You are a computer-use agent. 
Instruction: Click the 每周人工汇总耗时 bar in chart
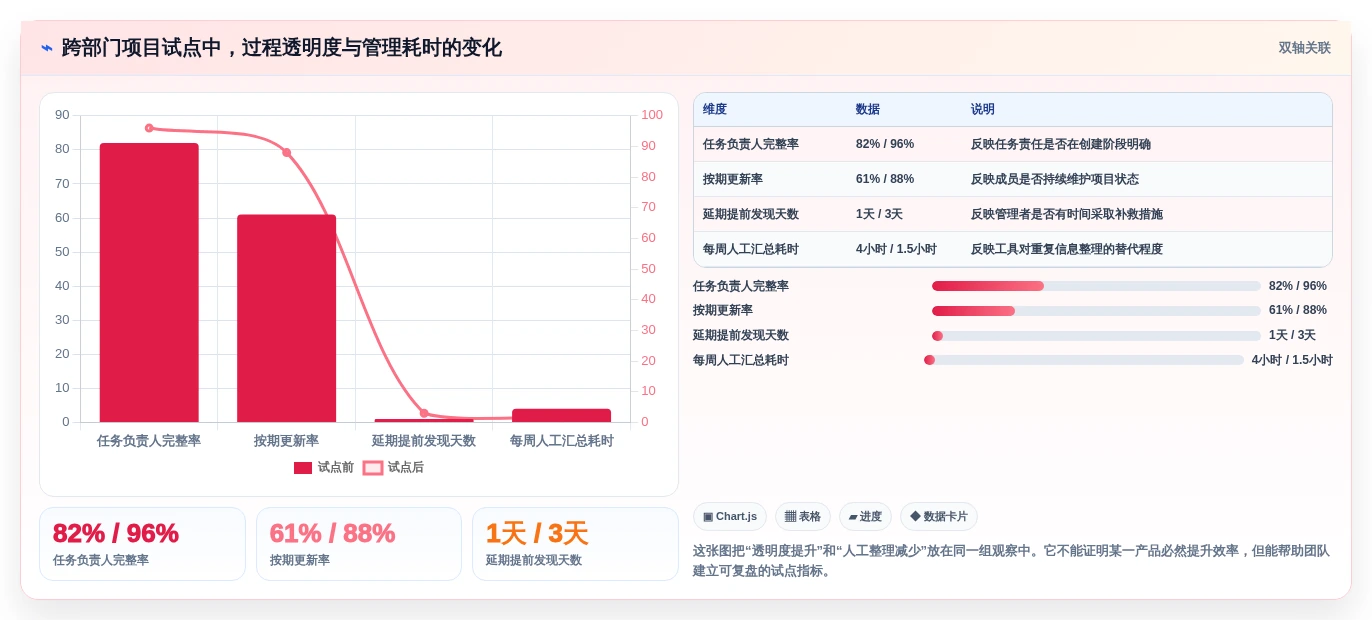pyautogui.click(x=561, y=415)
